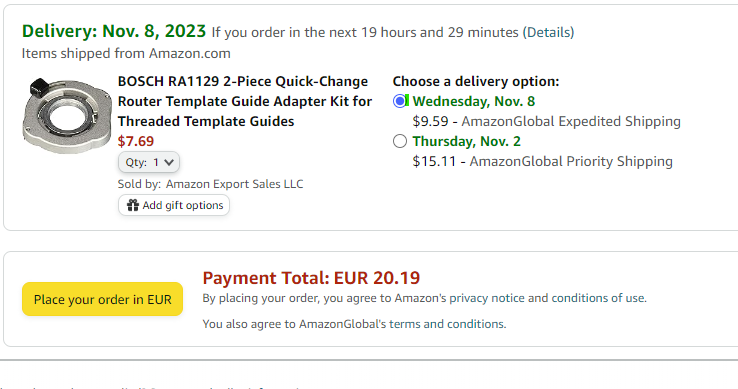Screen dimensions: 738x389
Task: Click the AmazonGlobal Expedited Shipping option text
Action: 571,122
